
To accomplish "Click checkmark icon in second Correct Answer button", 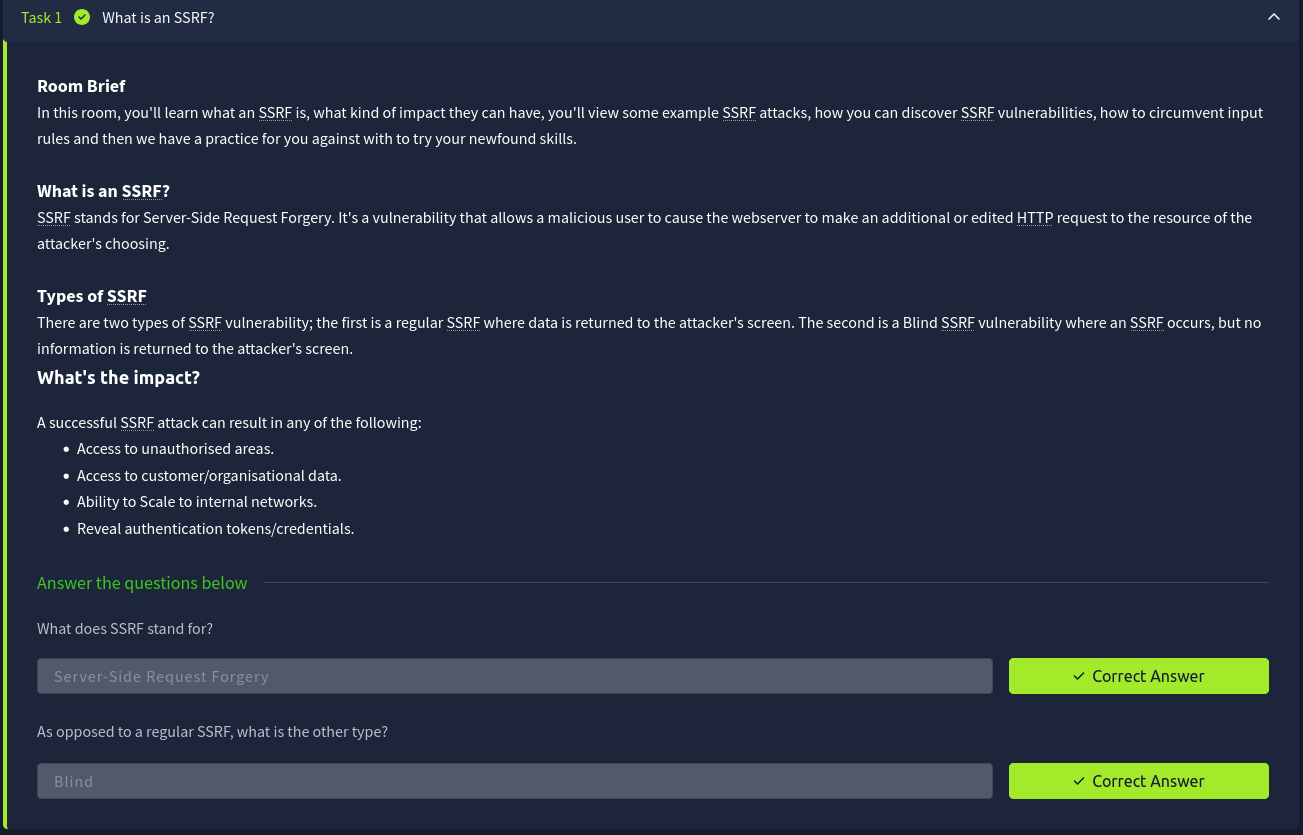I will [1079, 781].
